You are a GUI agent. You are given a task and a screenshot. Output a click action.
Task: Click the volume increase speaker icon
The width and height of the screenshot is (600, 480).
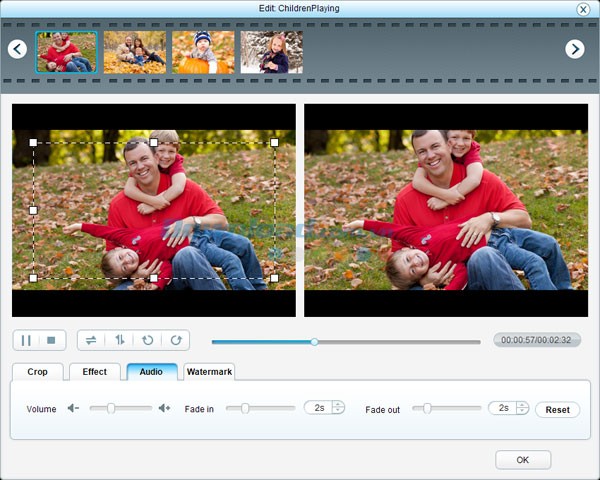tap(164, 408)
